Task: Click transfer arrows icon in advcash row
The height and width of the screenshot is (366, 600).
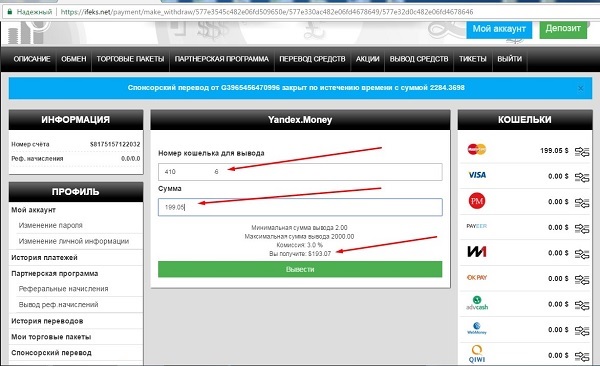Action: [582, 306]
